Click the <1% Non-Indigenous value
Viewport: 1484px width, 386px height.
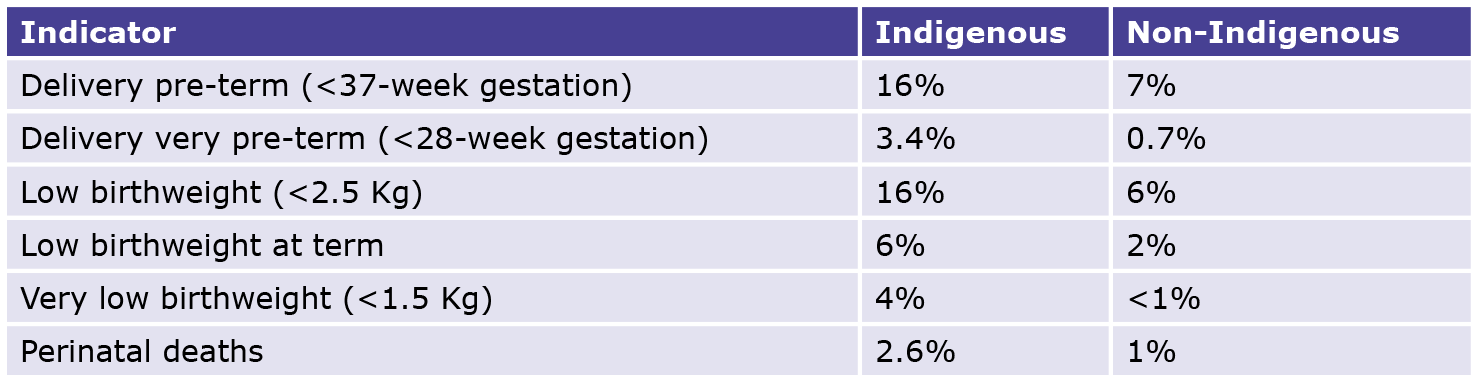1163,298
